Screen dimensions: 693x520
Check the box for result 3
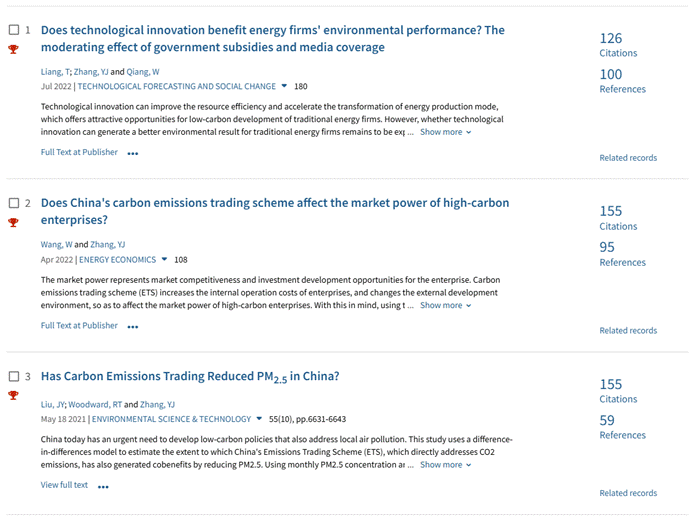coord(14,376)
